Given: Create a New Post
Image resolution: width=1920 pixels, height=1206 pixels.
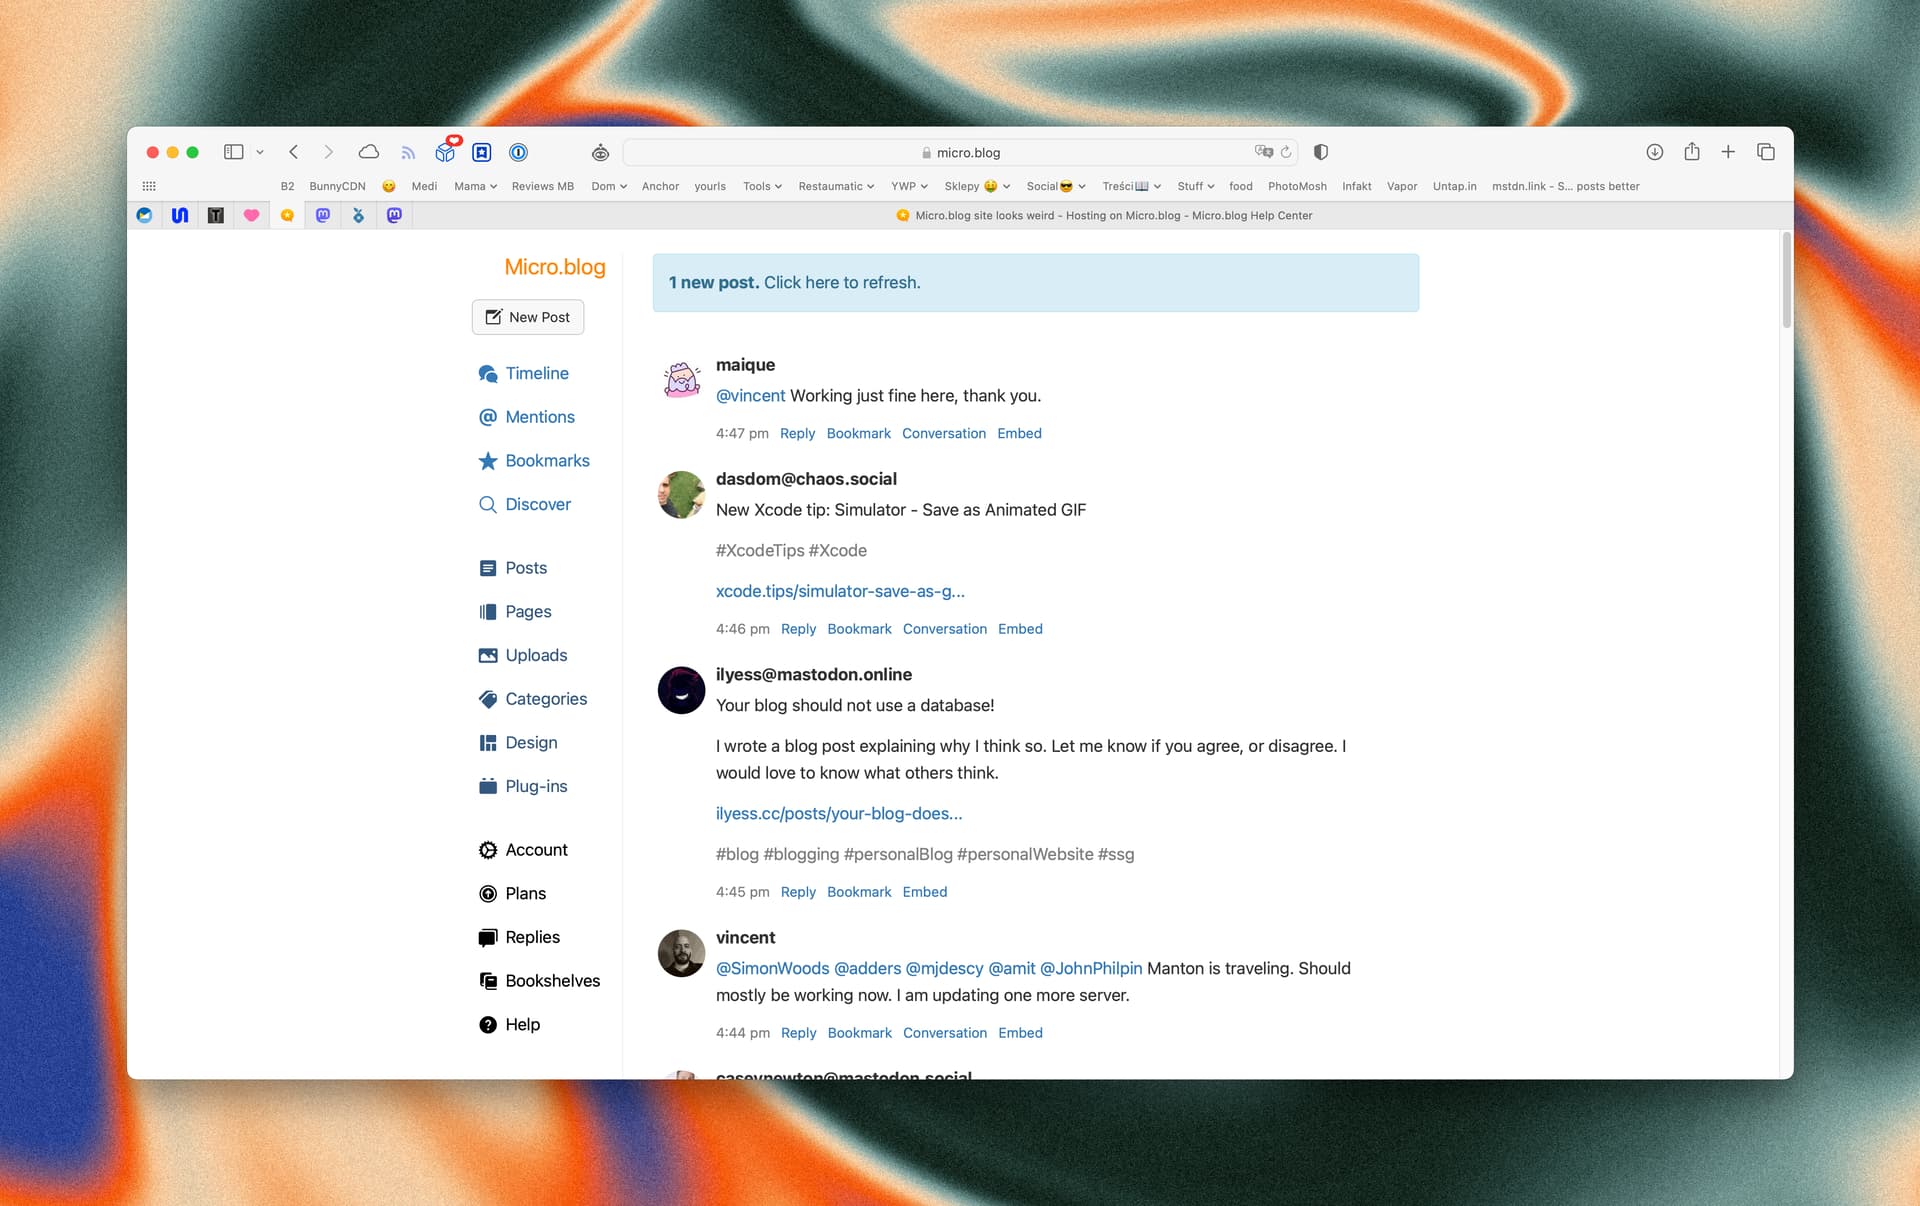Looking at the screenshot, I should point(528,317).
